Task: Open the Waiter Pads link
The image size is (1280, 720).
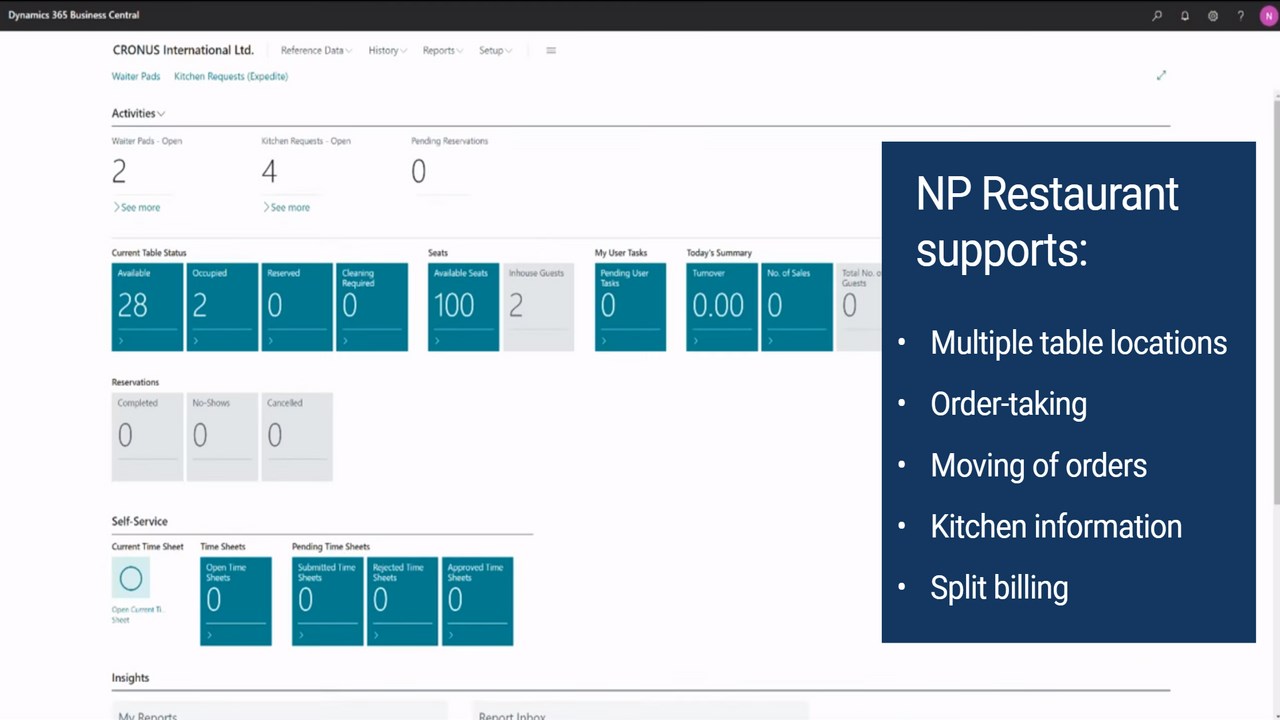Action: coord(136,76)
